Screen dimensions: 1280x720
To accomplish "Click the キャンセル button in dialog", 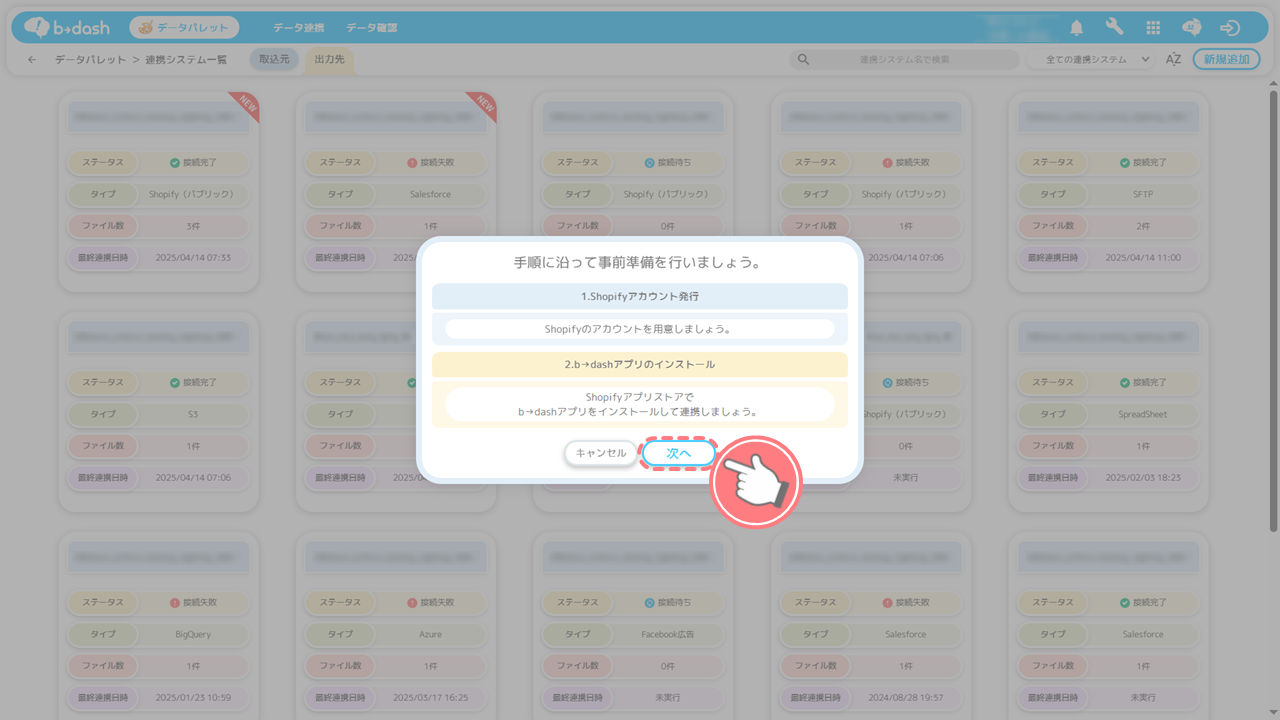I will (x=601, y=453).
